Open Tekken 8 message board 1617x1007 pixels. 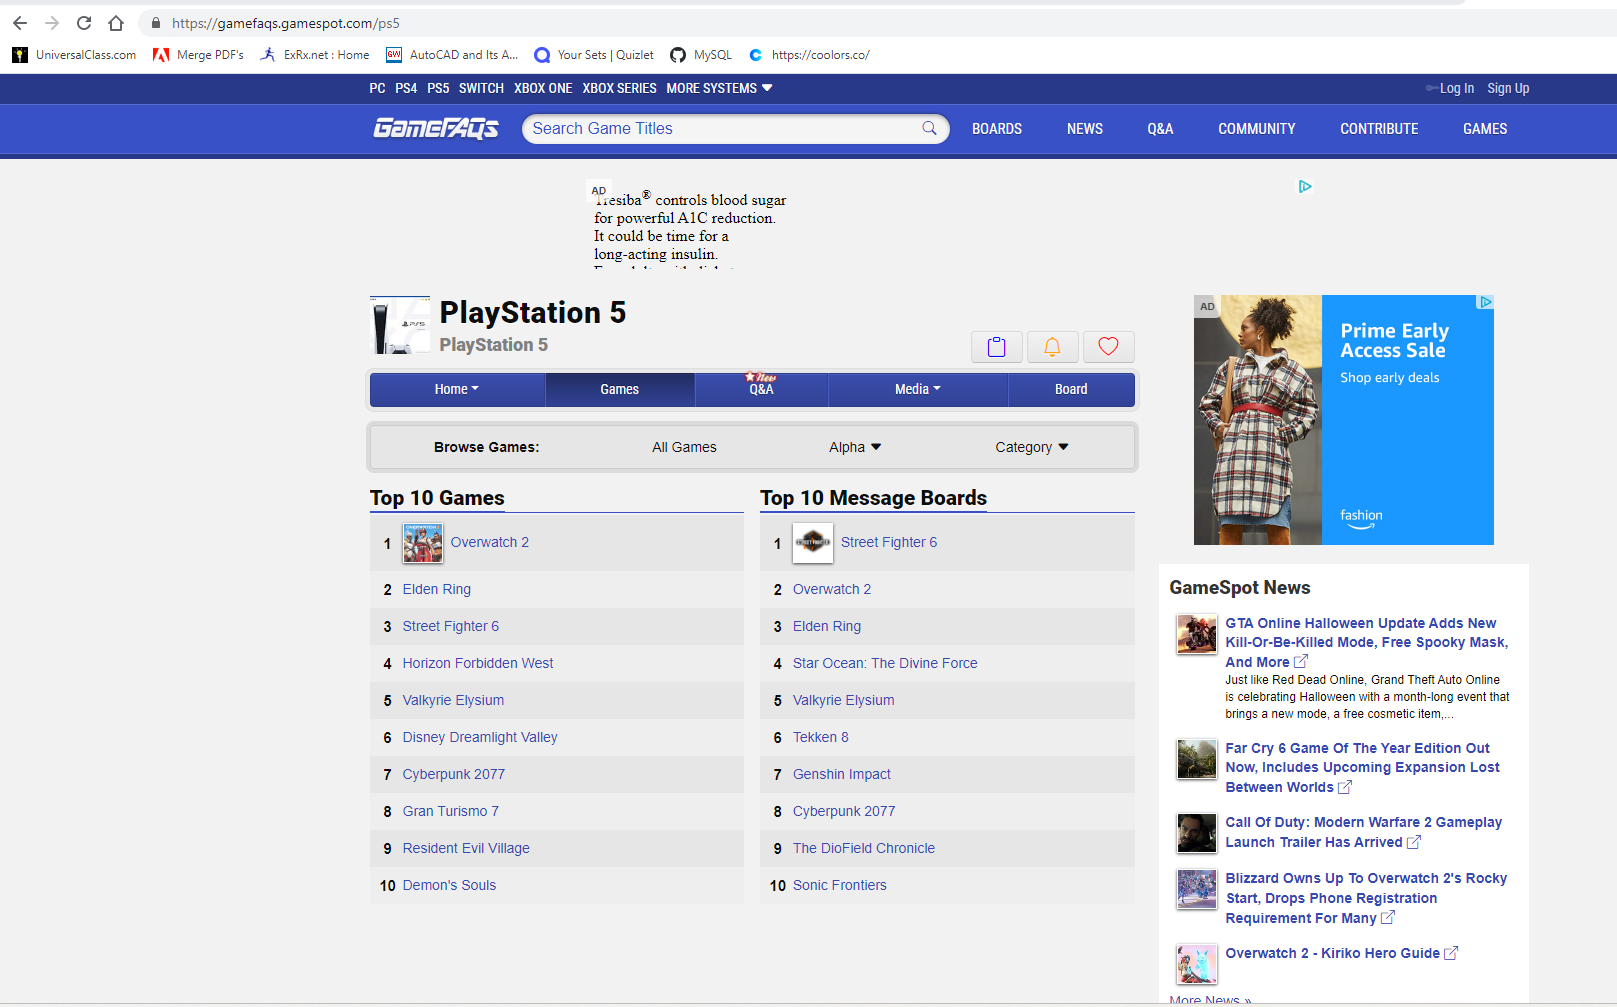coord(821,737)
